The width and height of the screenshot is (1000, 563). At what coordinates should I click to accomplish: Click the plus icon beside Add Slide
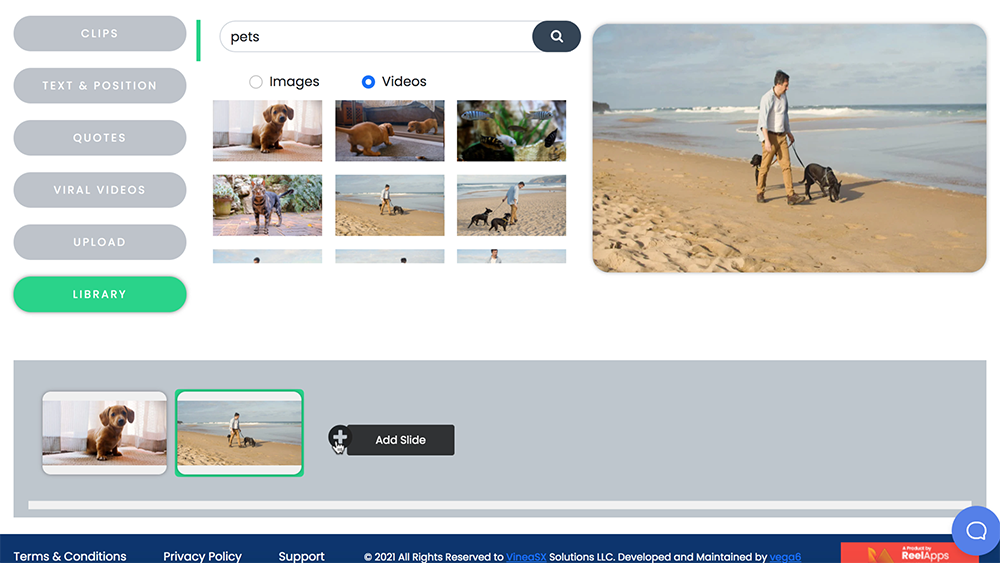(339, 438)
